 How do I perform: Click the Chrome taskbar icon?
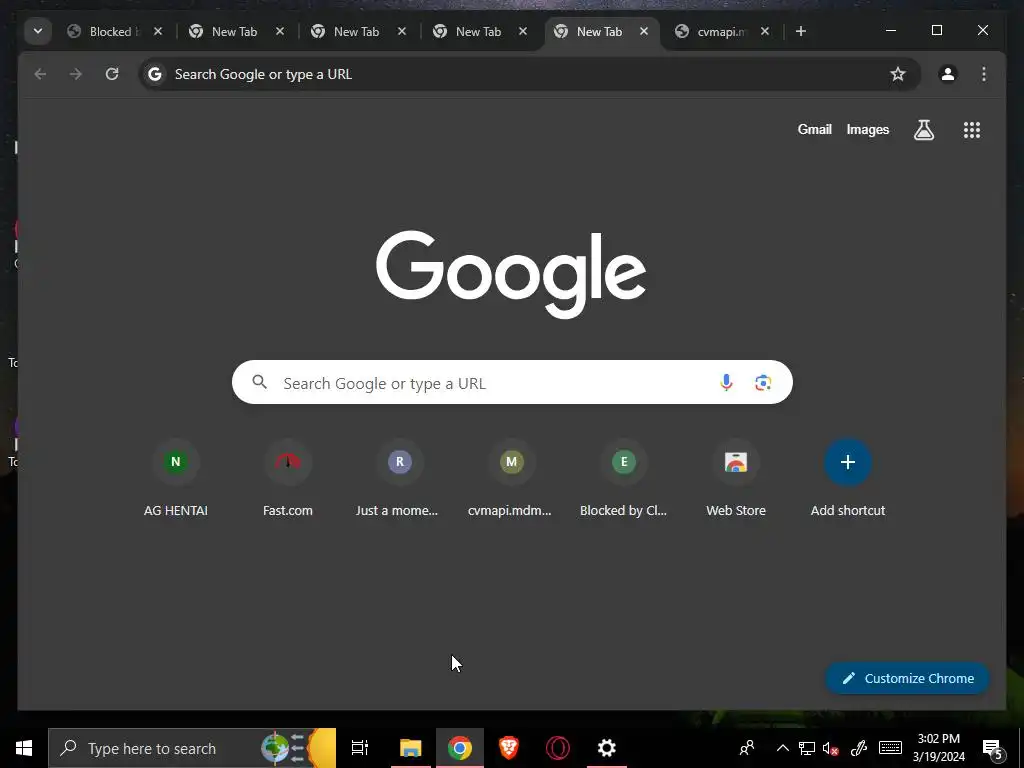pyautogui.click(x=460, y=748)
